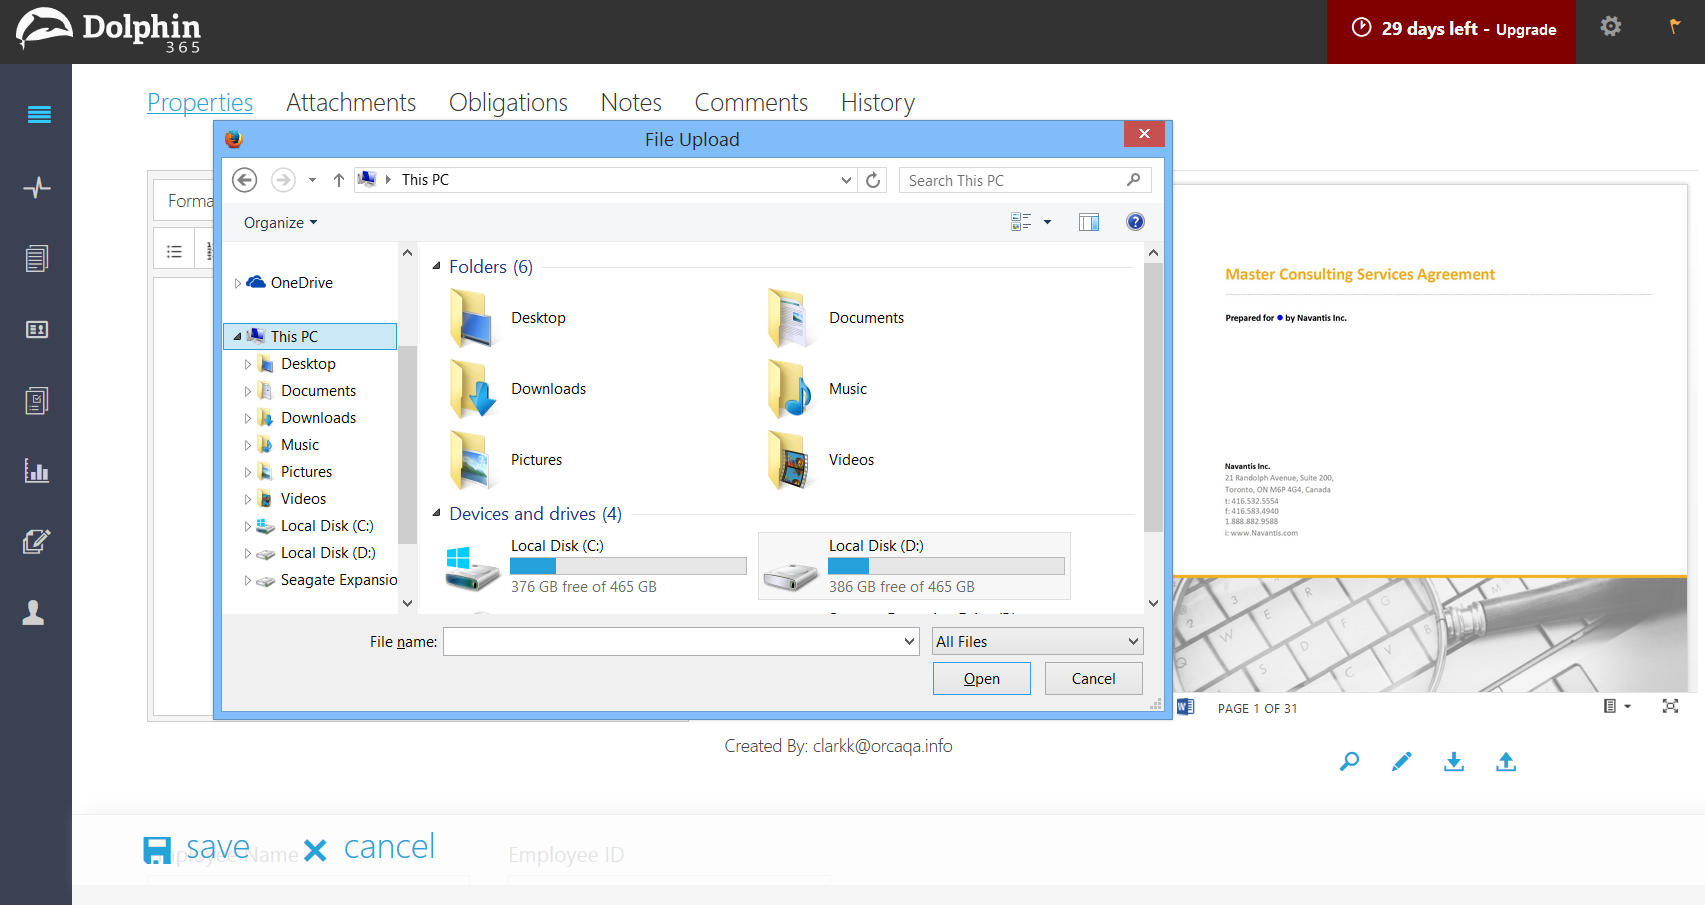Image resolution: width=1705 pixels, height=905 pixels.
Task: Open the All Files type dropdown
Action: (x=1037, y=642)
